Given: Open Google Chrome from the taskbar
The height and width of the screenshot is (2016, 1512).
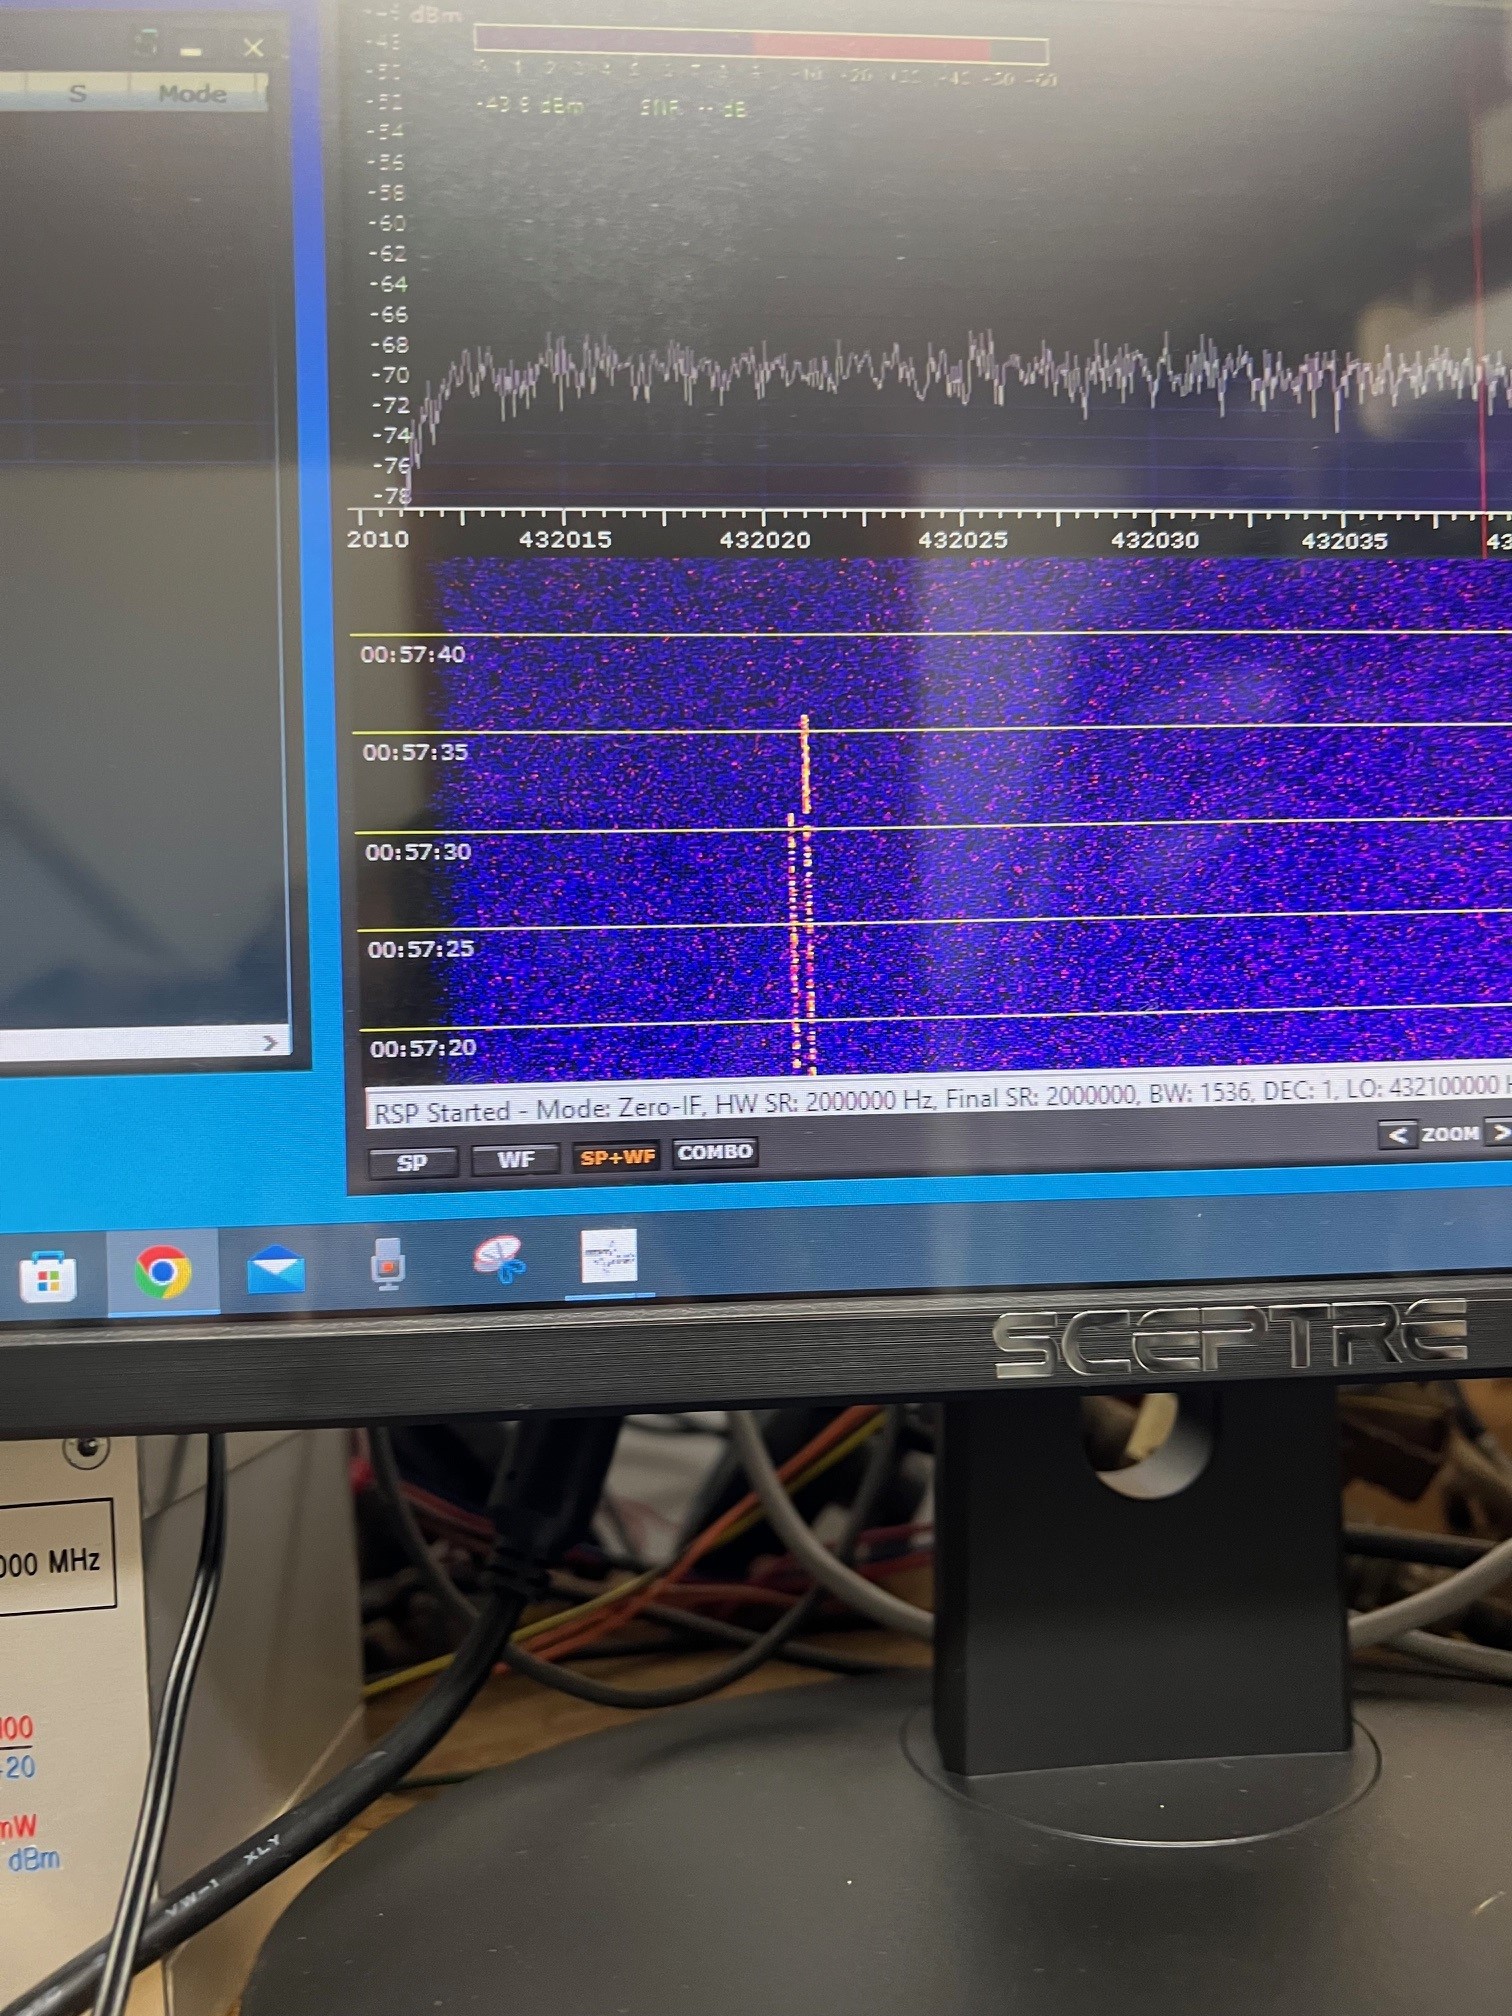Looking at the screenshot, I should 163,1270.
